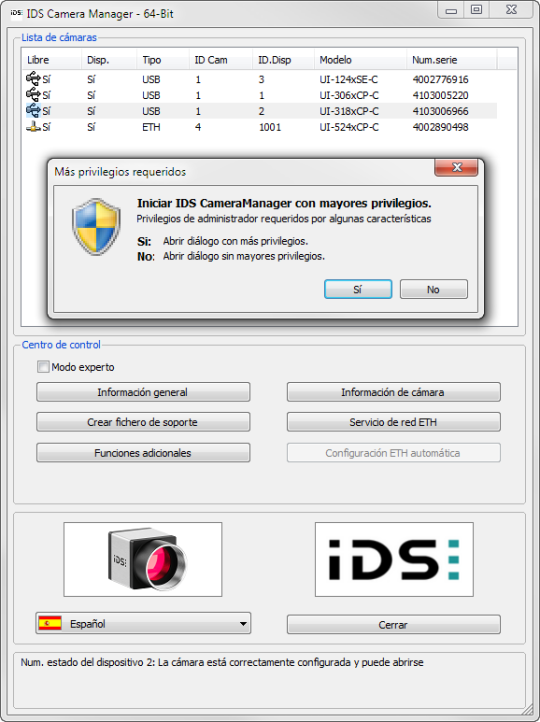This screenshot has width=540, height=722.
Task: Sort the list by the Tipo column header
Action: [163, 60]
